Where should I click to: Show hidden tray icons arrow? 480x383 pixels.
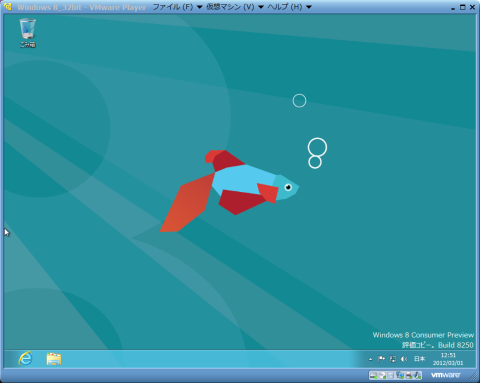(x=370, y=359)
